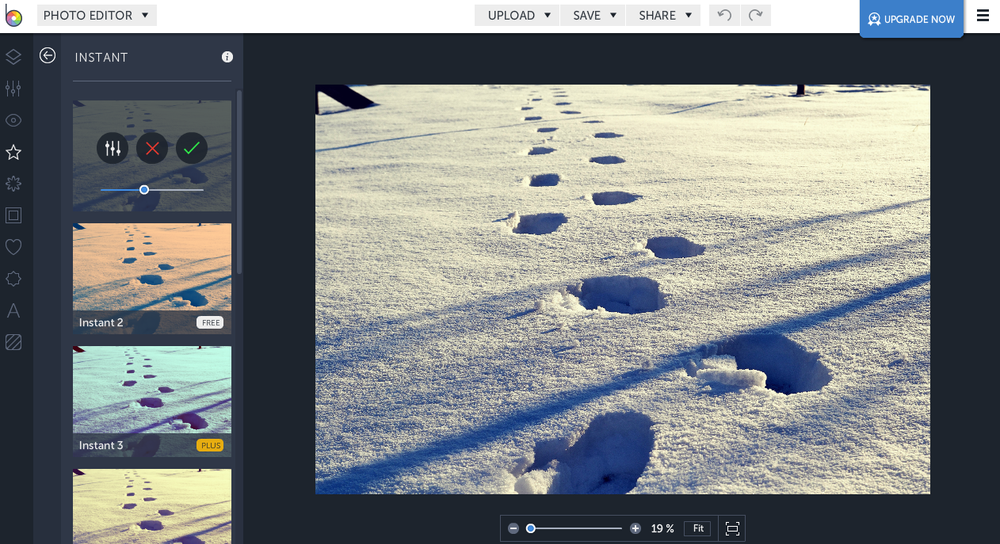Open the SHARE dropdown menu
Image resolution: width=1000 pixels, height=544 pixels.
(x=663, y=15)
